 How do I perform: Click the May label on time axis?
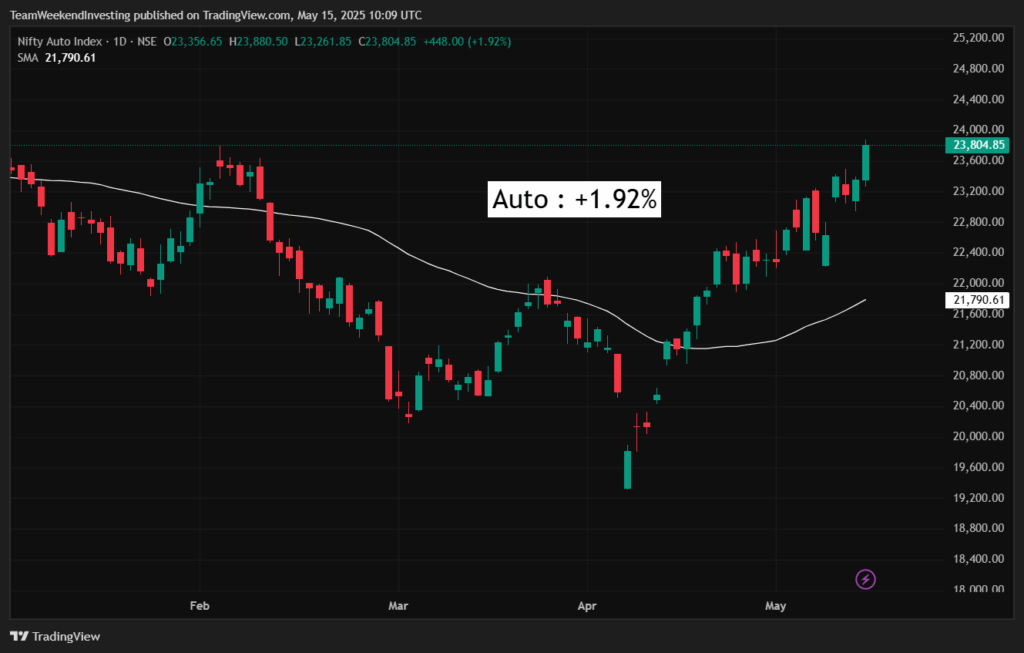tap(775, 606)
